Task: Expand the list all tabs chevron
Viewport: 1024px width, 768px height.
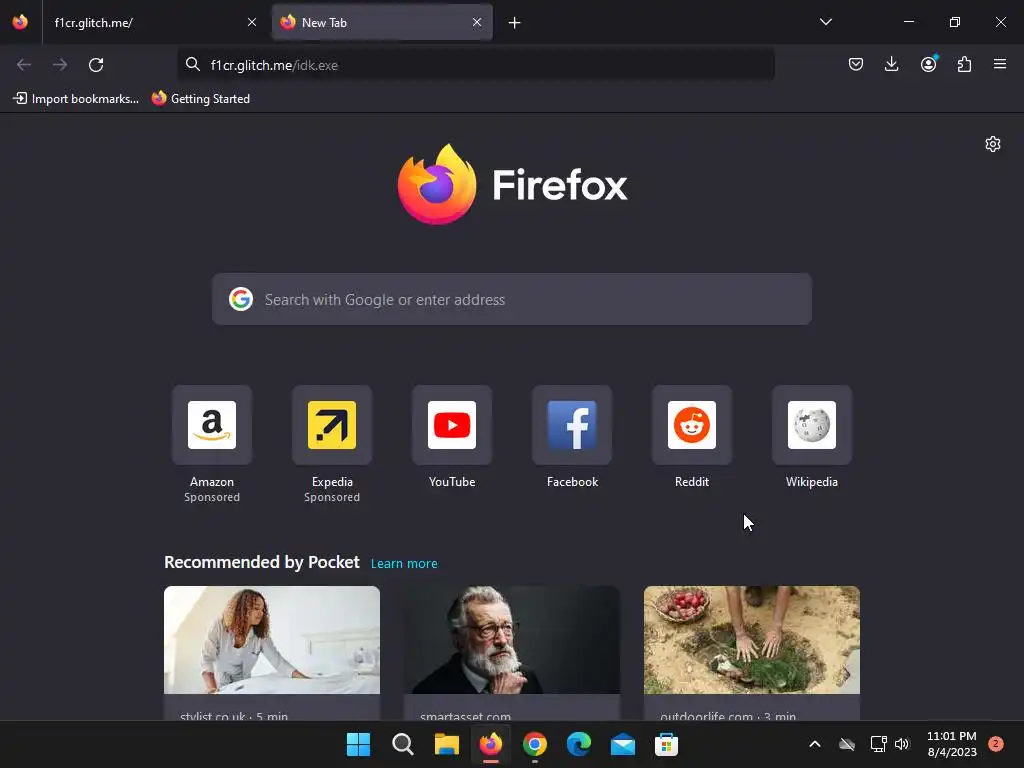Action: click(x=825, y=22)
